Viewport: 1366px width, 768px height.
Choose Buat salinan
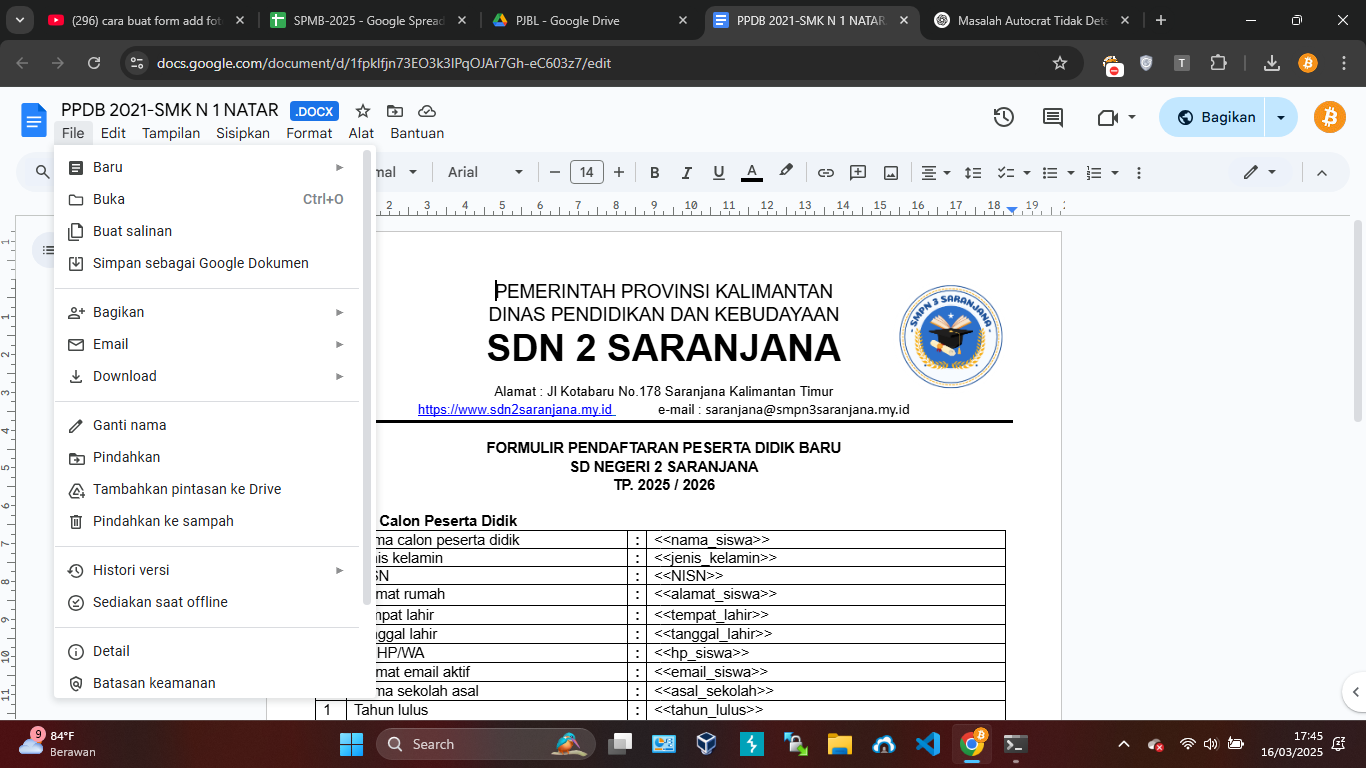pyautogui.click(x=207, y=231)
